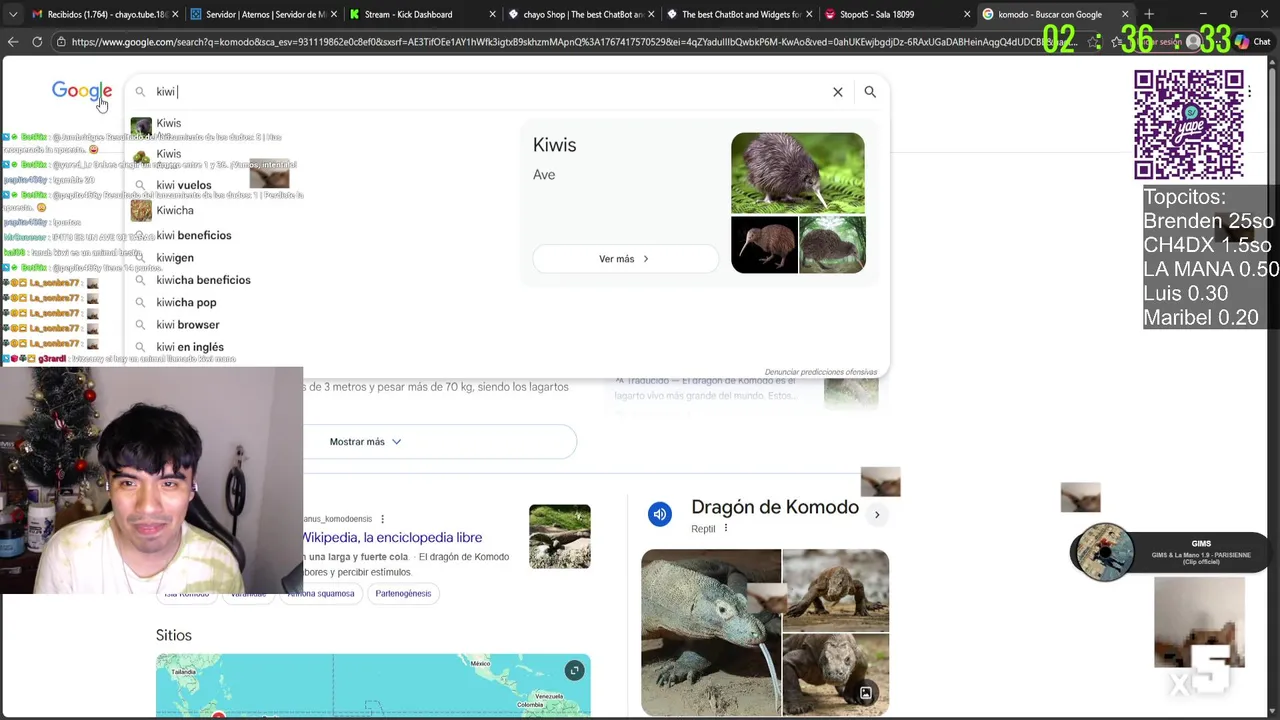Close the komodo - Buscar con Google tab
The image size is (1280, 720).
1125,14
